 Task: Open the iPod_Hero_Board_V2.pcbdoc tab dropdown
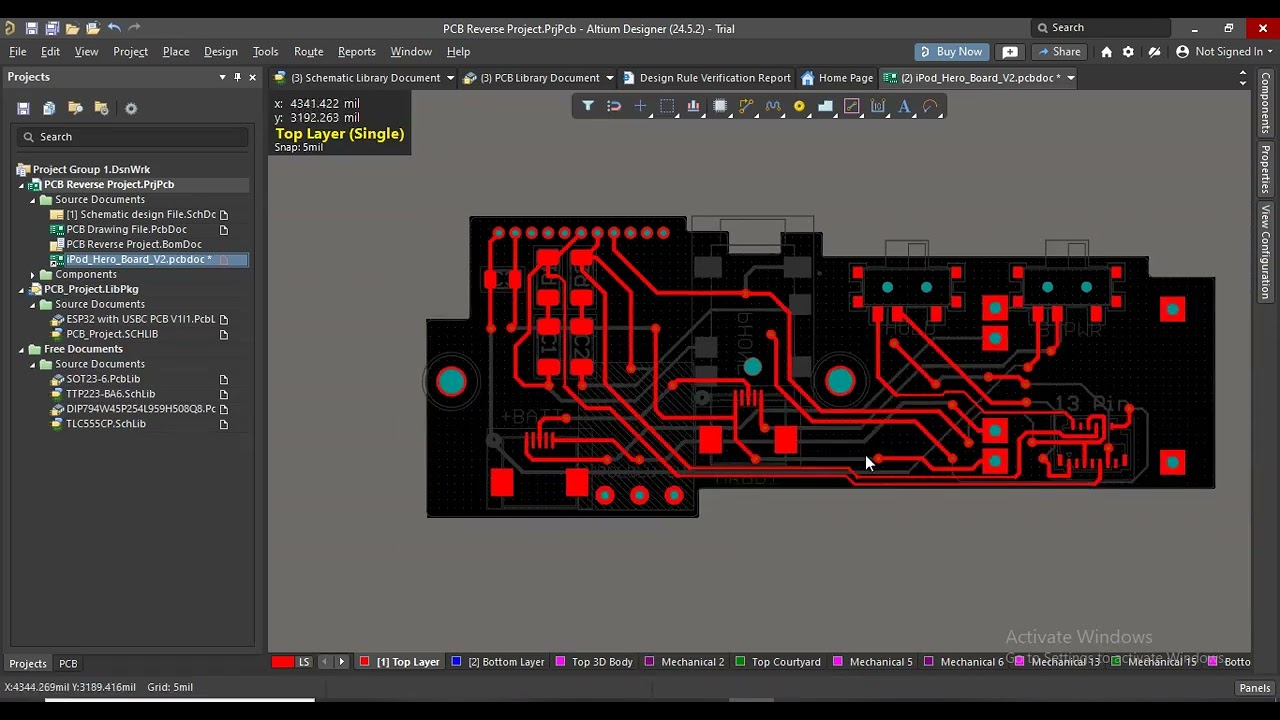tap(1070, 78)
